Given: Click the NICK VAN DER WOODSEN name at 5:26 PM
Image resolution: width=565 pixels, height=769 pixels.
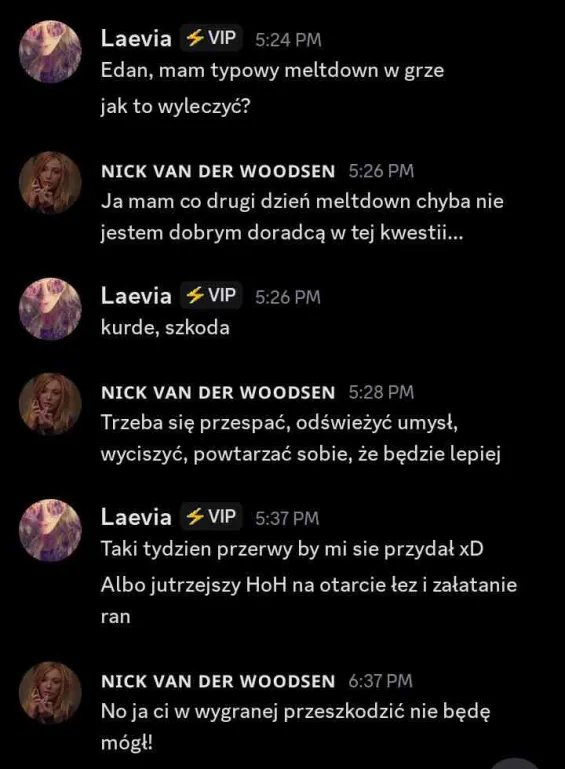Looking at the screenshot, I should tap(218, 171).
